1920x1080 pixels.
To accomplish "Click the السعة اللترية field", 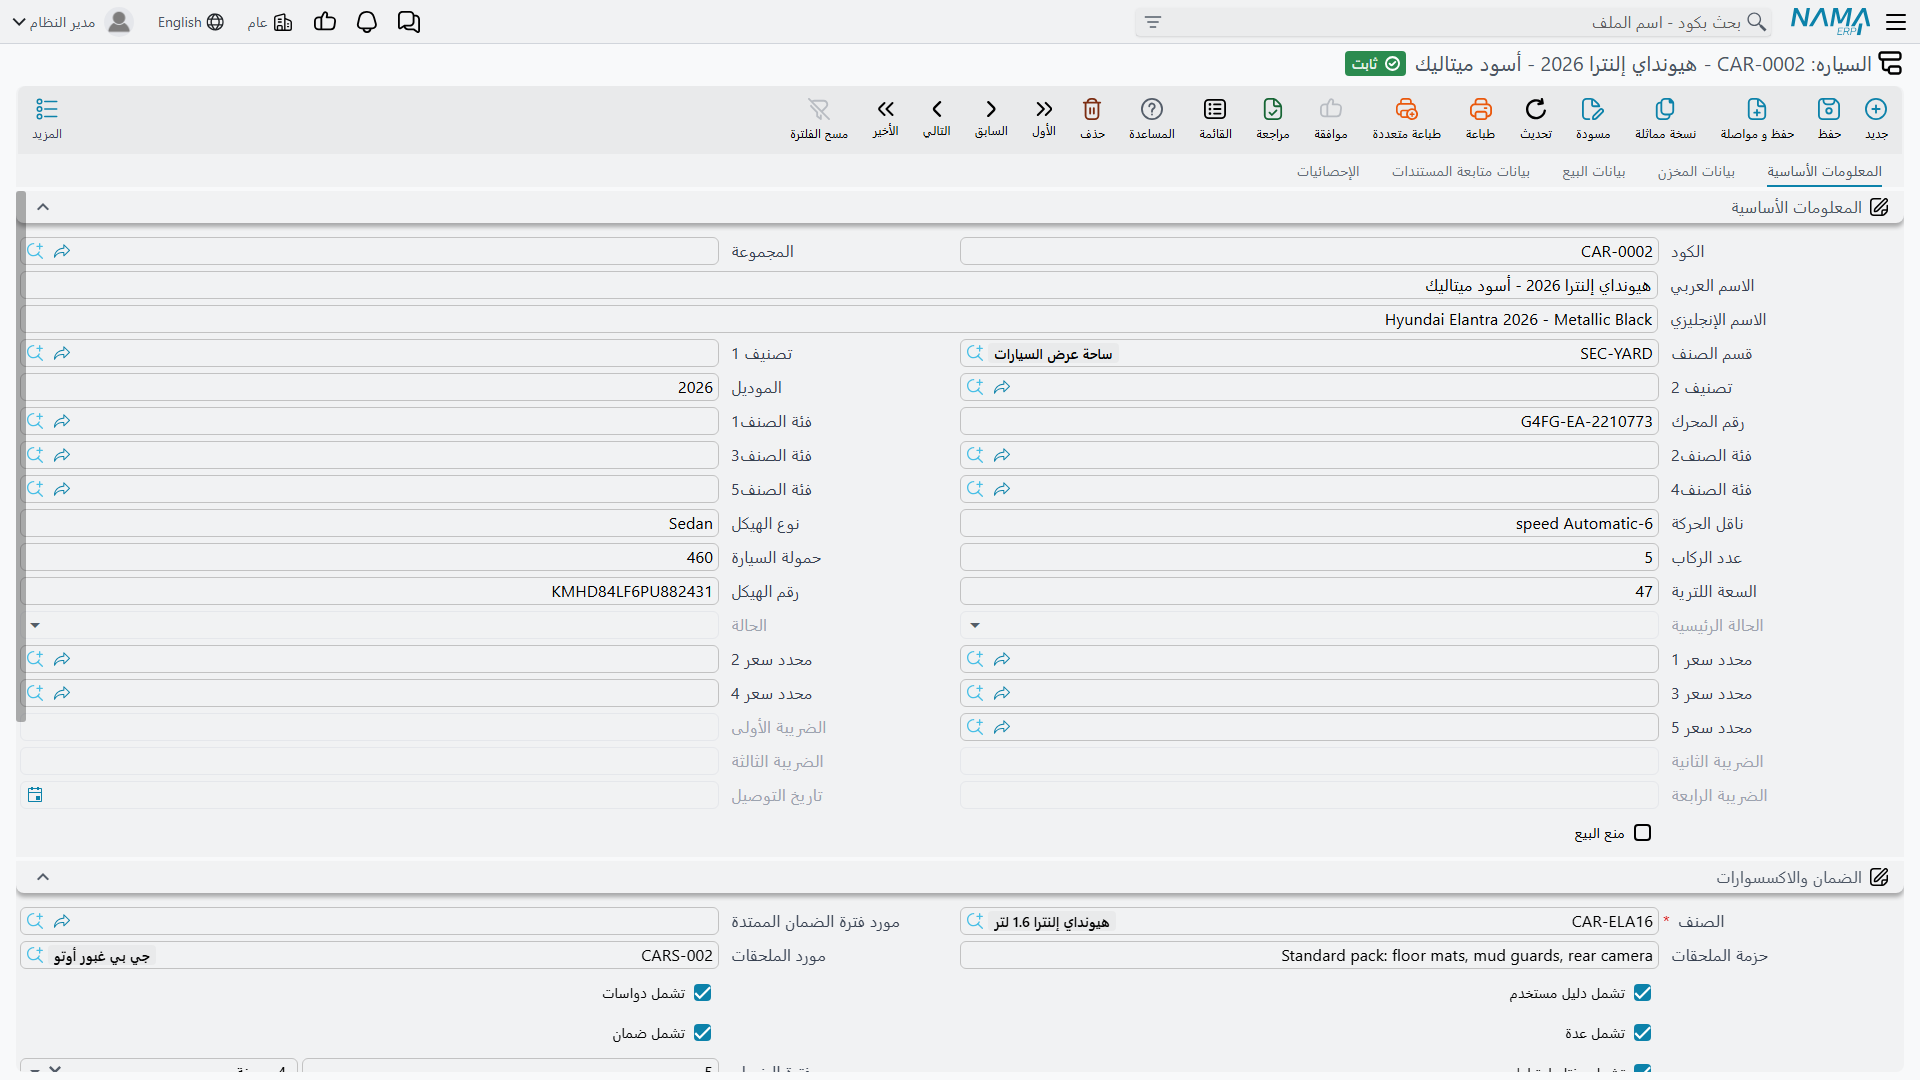I will tap(1309, 591).
